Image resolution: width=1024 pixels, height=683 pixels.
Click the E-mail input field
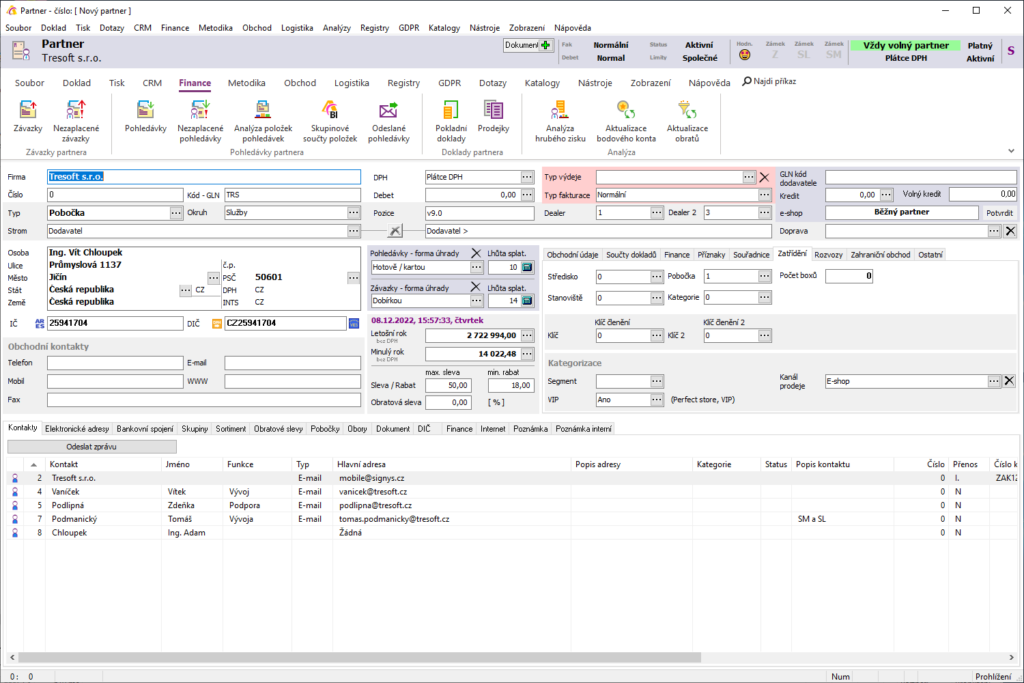[x=292, y=362]
